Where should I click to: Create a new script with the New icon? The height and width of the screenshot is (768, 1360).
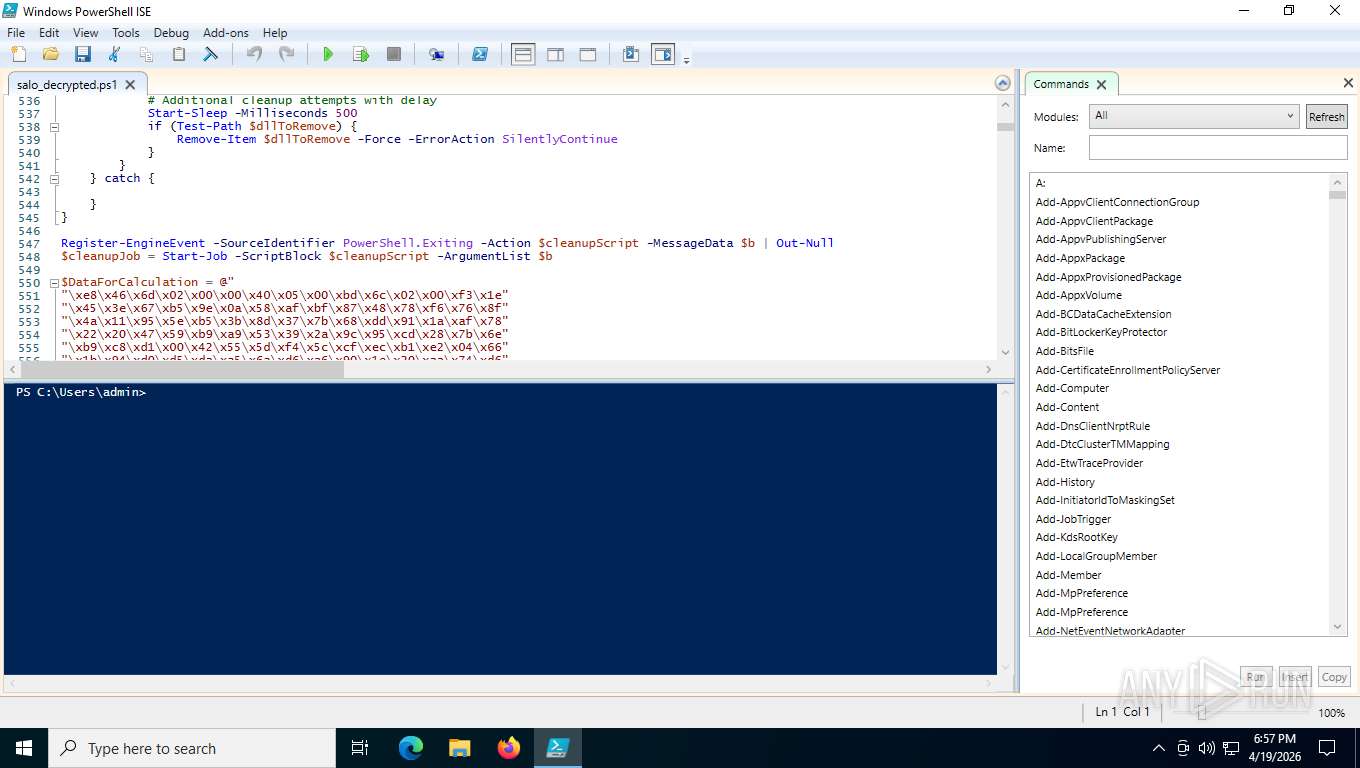(x=18, y=54)
